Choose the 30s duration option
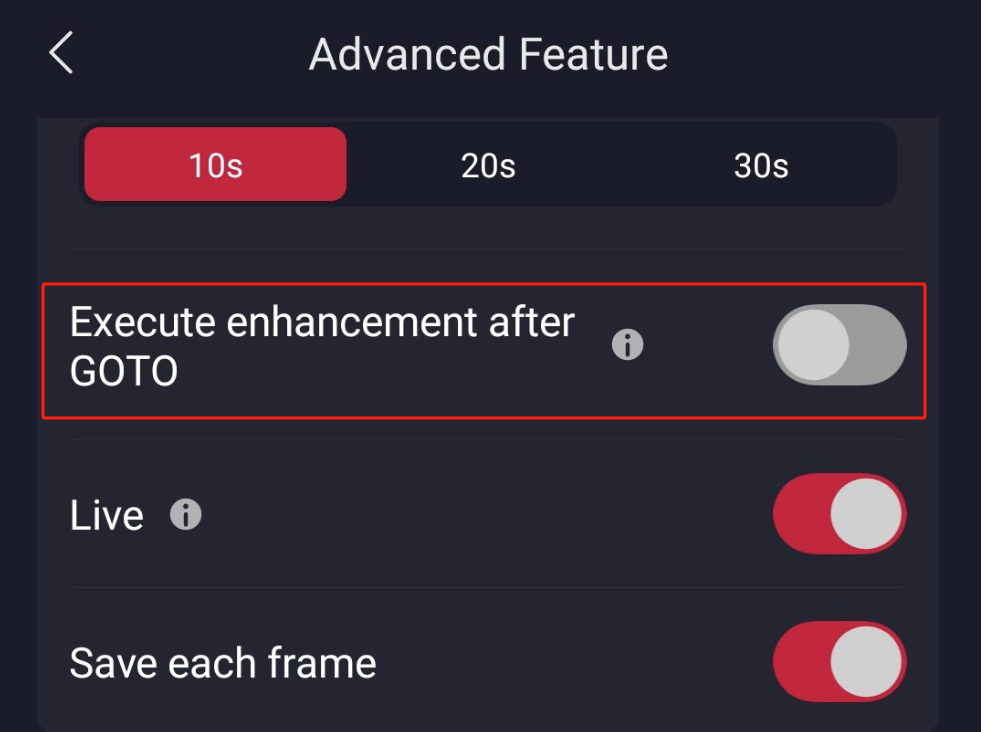1003x732 pixels. [x=760, y=165]
